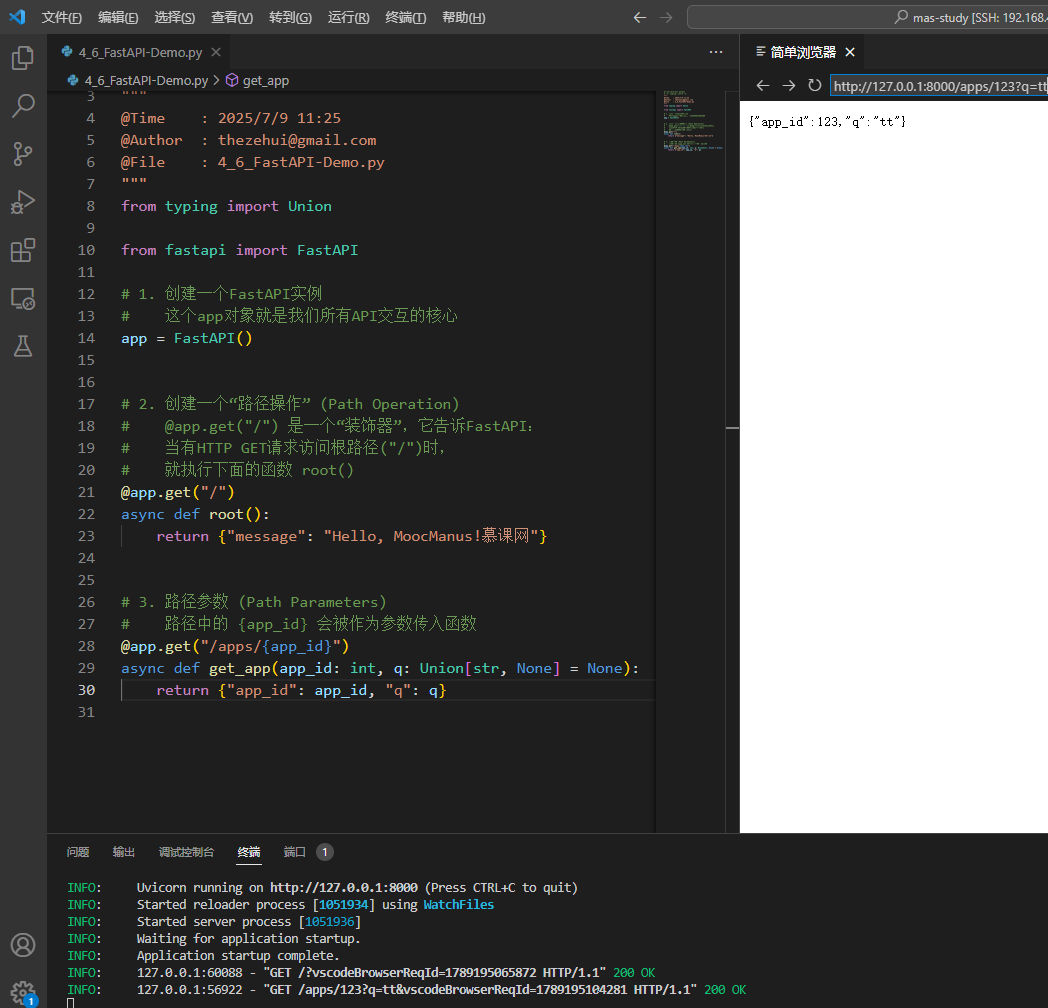This screenshot has width=1048, height=1008.
Task: Click the '@app.get("/apps/{app_id}")' decorator line
Action: [235, 646]
